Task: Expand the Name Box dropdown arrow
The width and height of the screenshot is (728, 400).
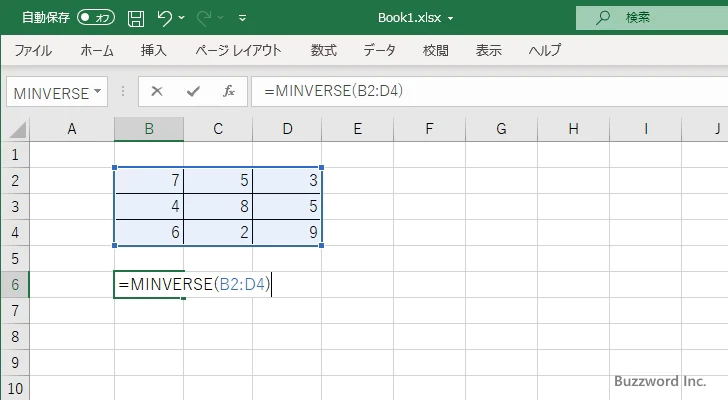Action: click(98, 91)
